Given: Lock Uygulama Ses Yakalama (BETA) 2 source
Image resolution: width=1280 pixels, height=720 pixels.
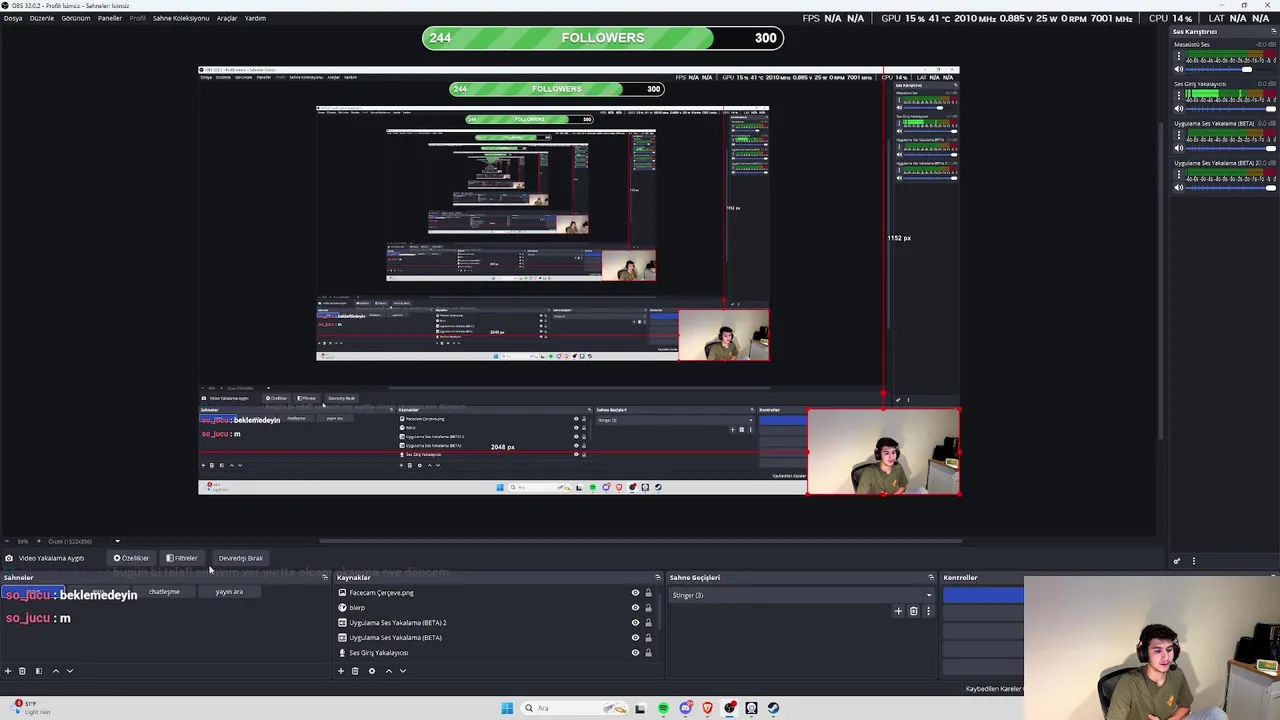Looking at the screenshot, I should (x=648, y=623).
